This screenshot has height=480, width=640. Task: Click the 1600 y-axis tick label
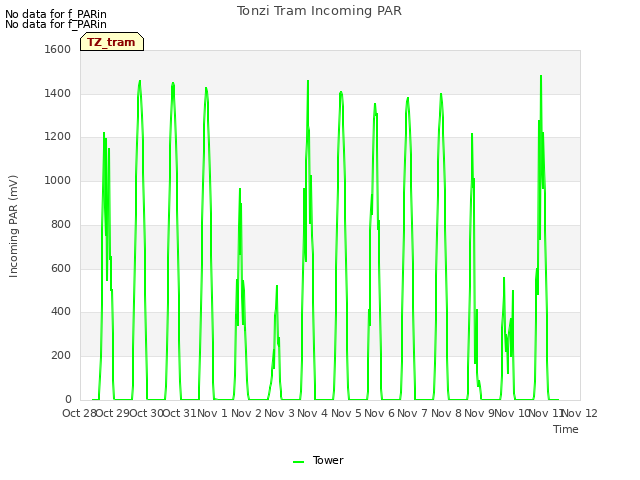(58, 49)
